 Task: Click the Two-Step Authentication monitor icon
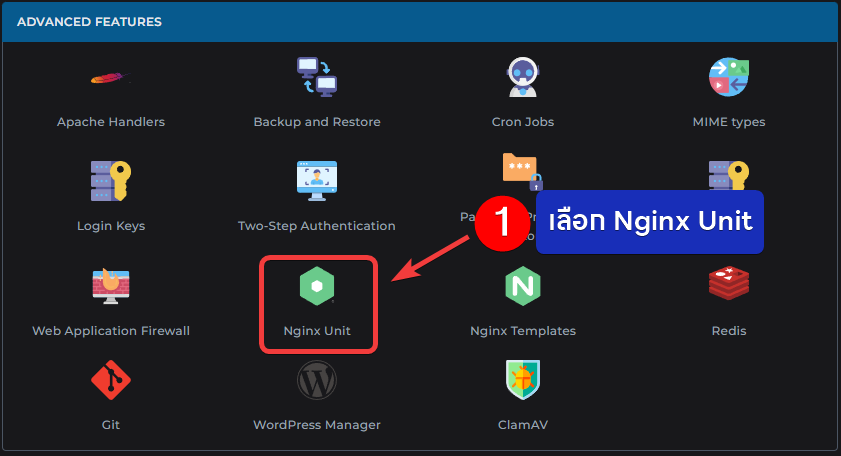tap(317, 181)
